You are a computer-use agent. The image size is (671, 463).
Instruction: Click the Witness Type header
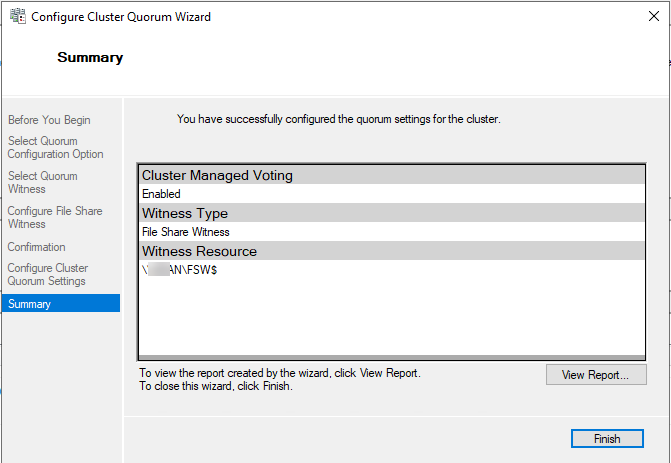coord(392,213)
